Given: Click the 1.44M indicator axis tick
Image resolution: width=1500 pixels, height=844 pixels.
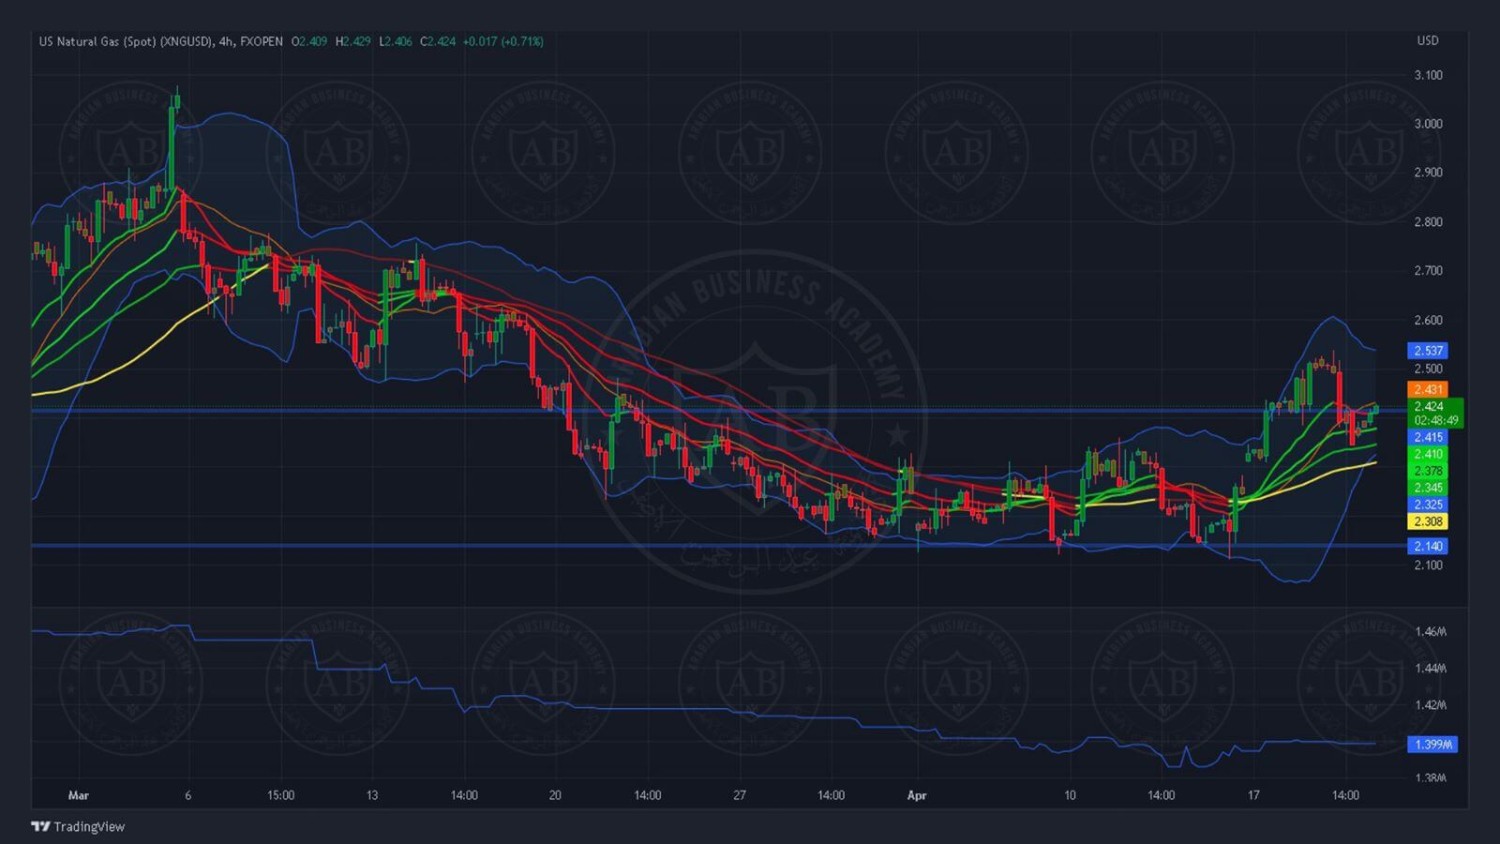Looking at the screenshot, I should [x=1431, y=668].
